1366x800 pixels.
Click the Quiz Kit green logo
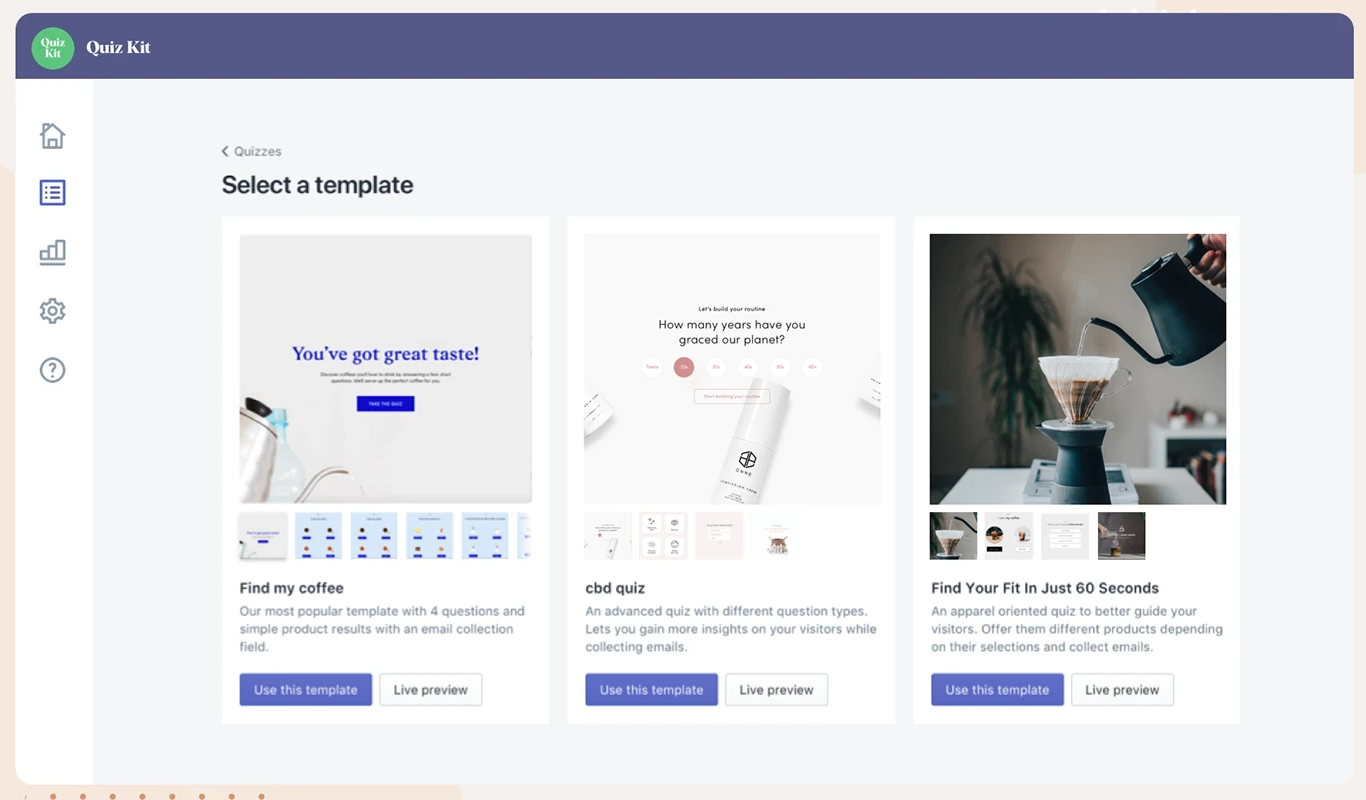[x=53, y=47]
